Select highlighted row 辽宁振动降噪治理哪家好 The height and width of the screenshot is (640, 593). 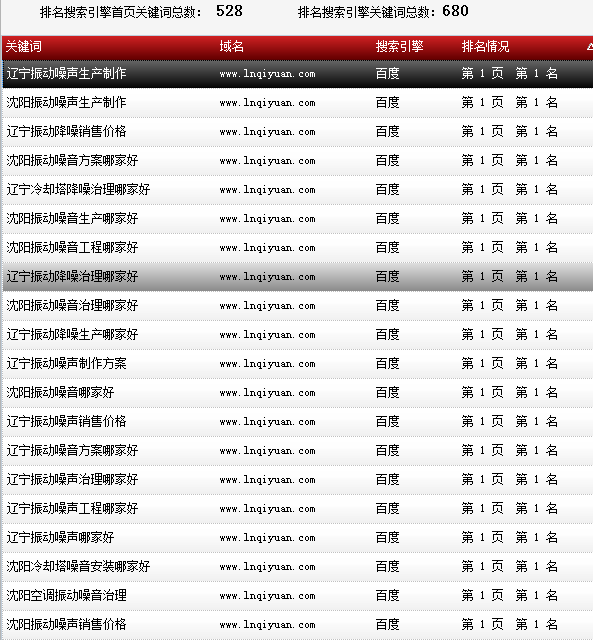298,276
